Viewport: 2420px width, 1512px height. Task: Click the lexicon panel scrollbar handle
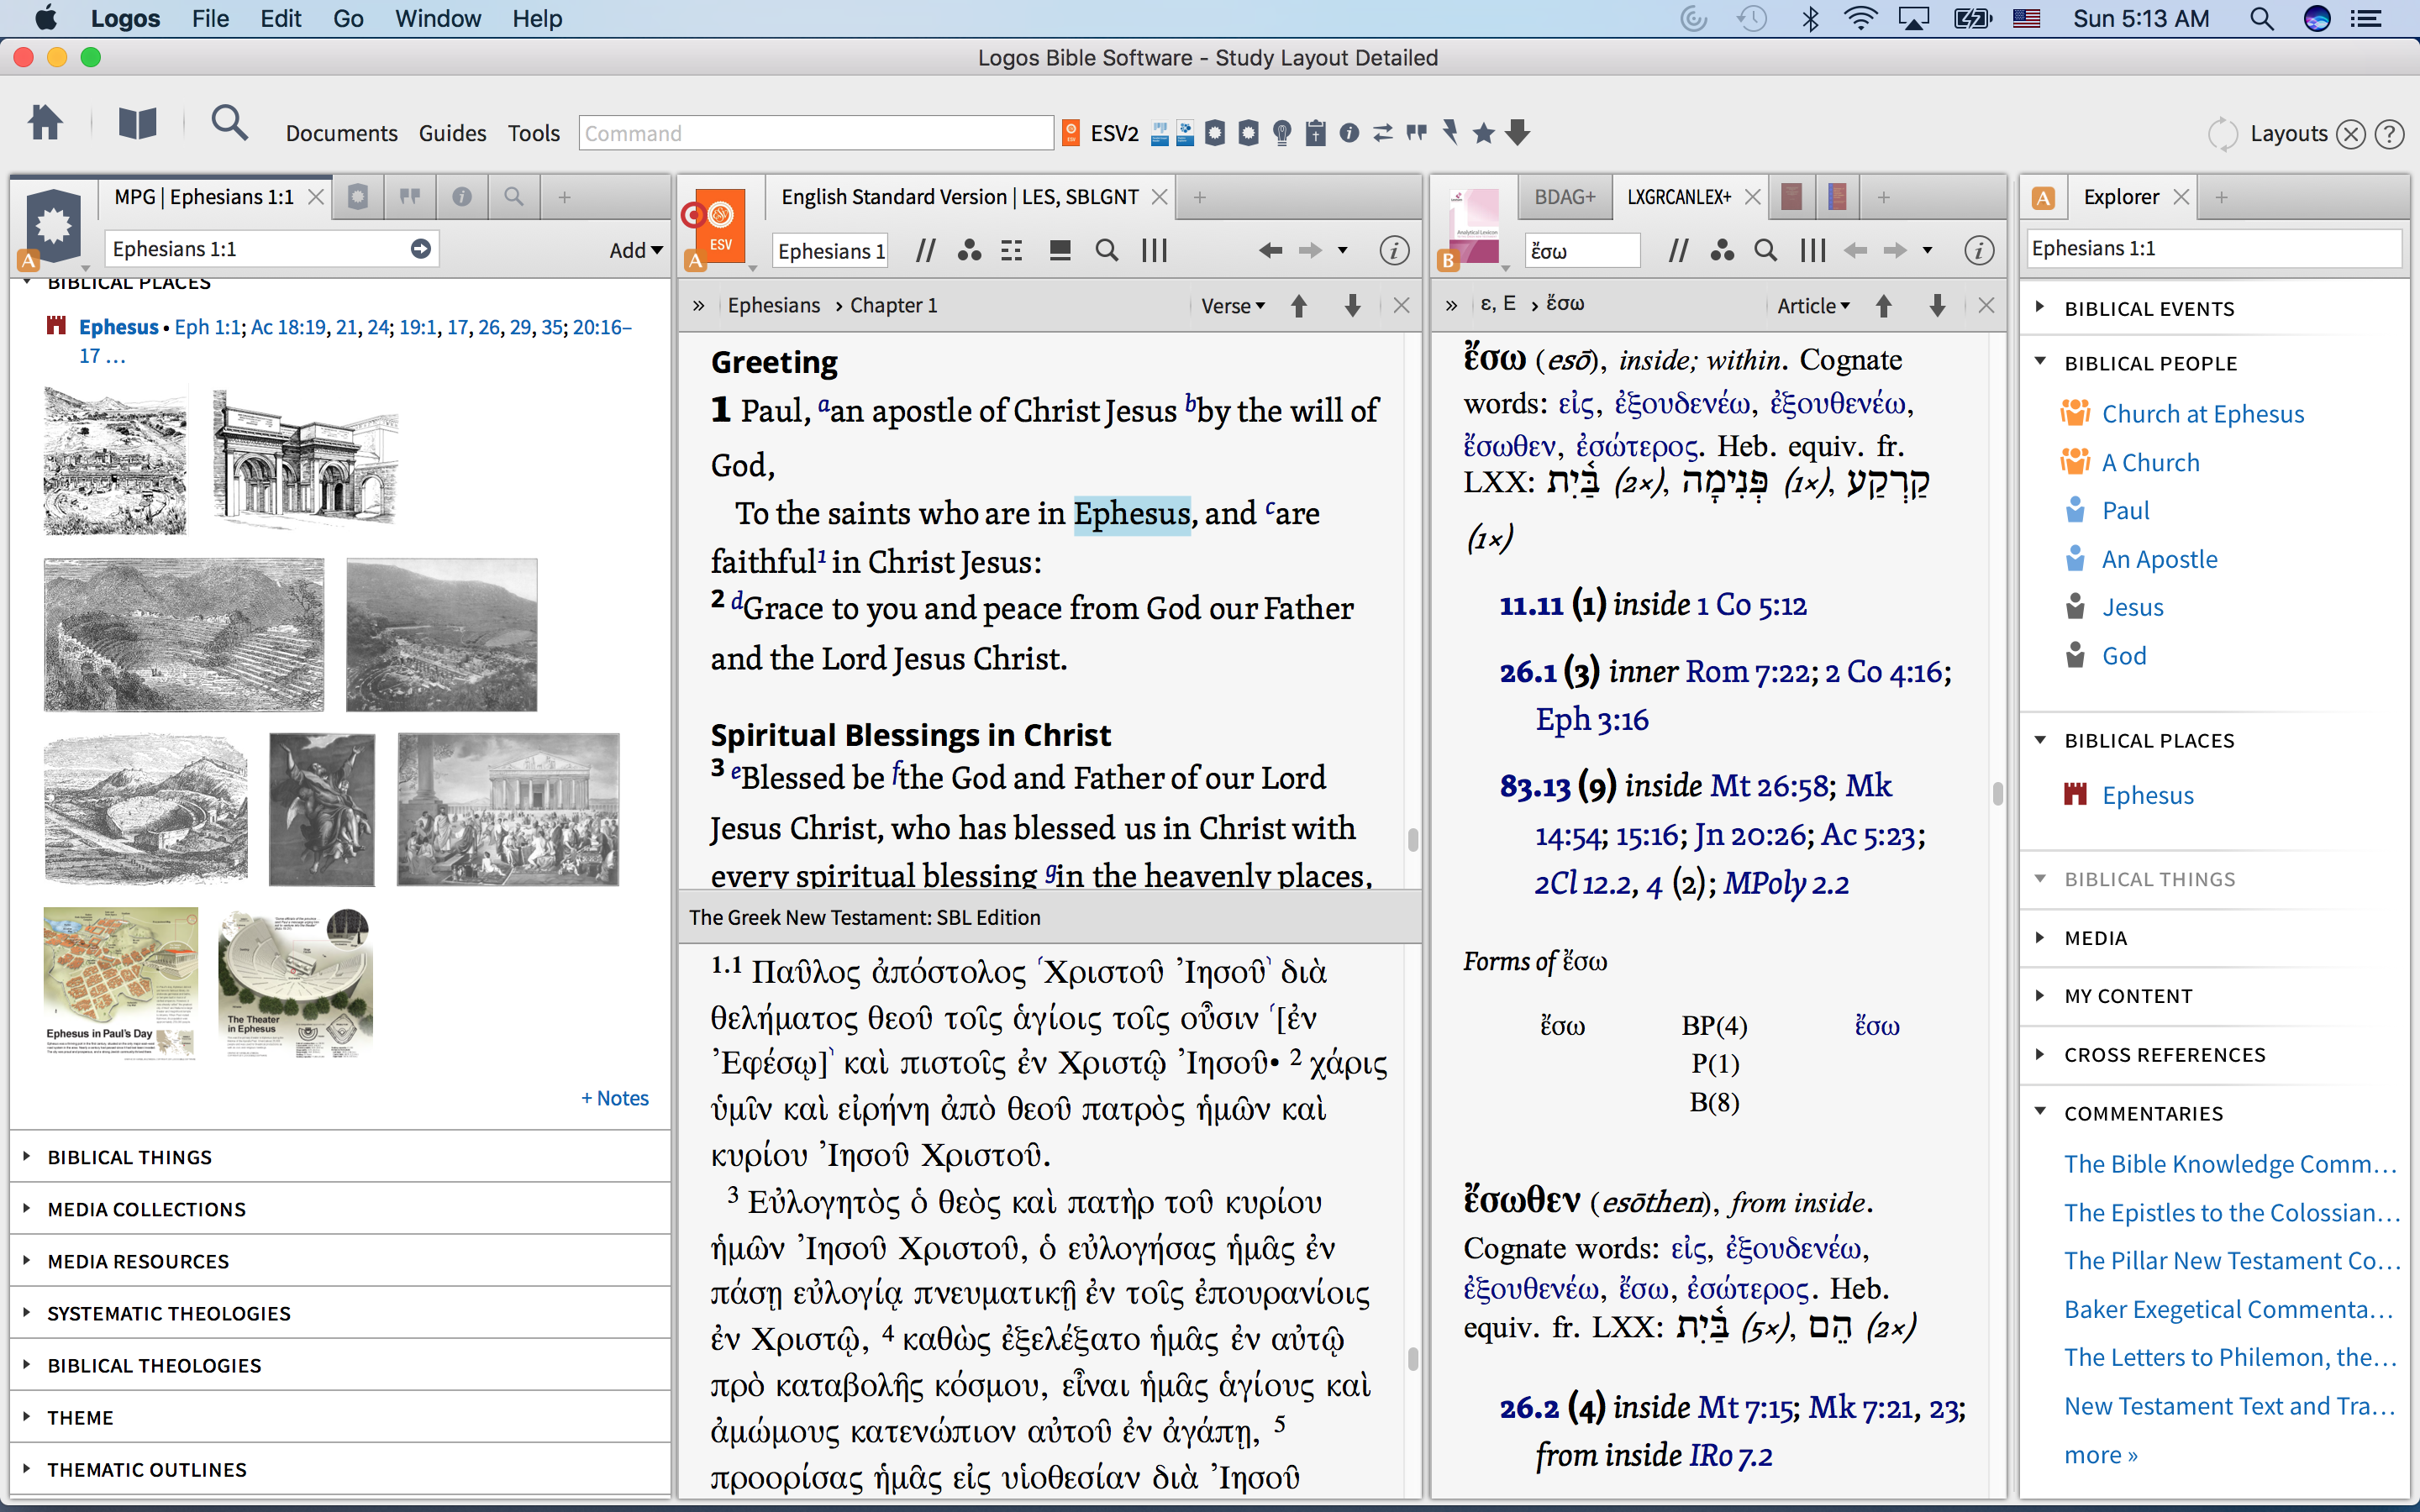pos(1997,793)
